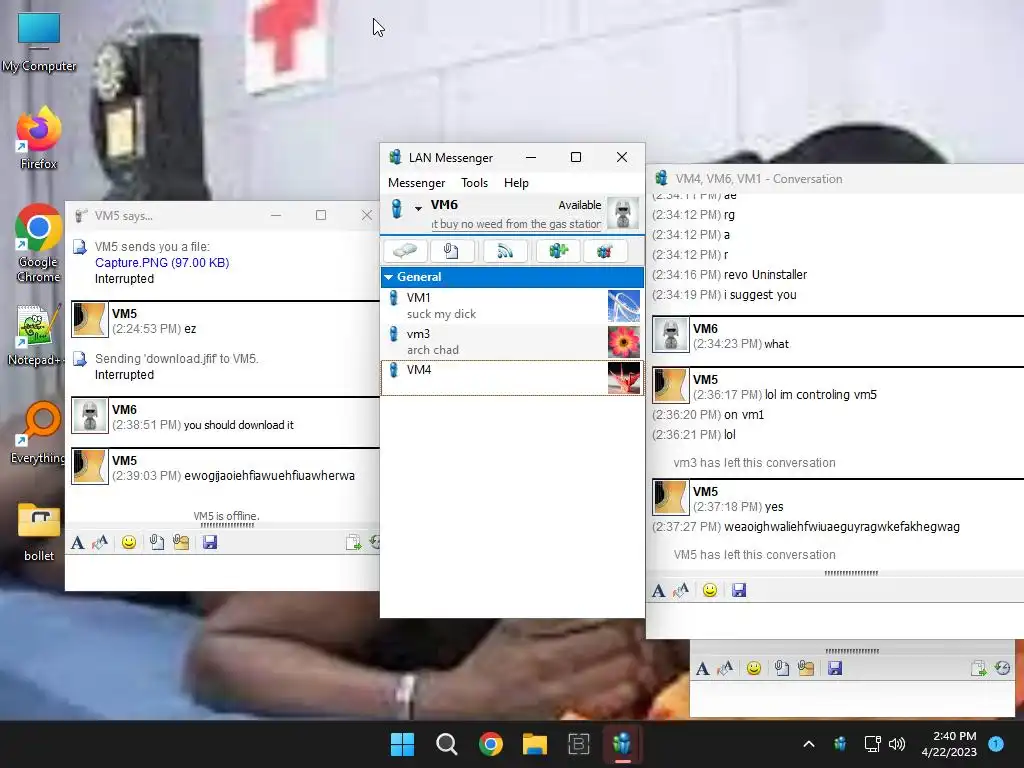Click the Search icon on the taskbar
Screen dimensions: 1024x768
point(447,744)
